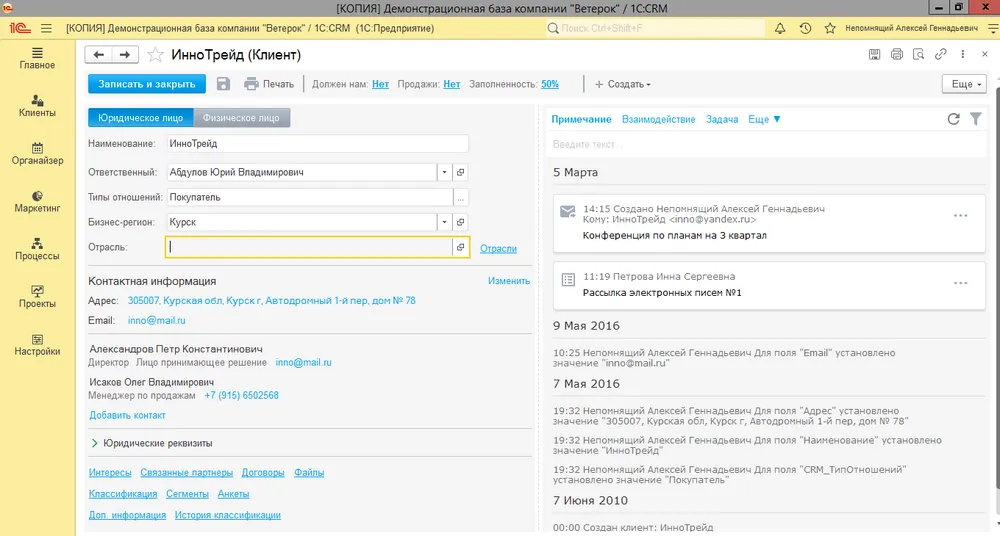This screenshot has width=1000, height=536.
Task: Click the Введите текст note field
Action: coord(767,144)
